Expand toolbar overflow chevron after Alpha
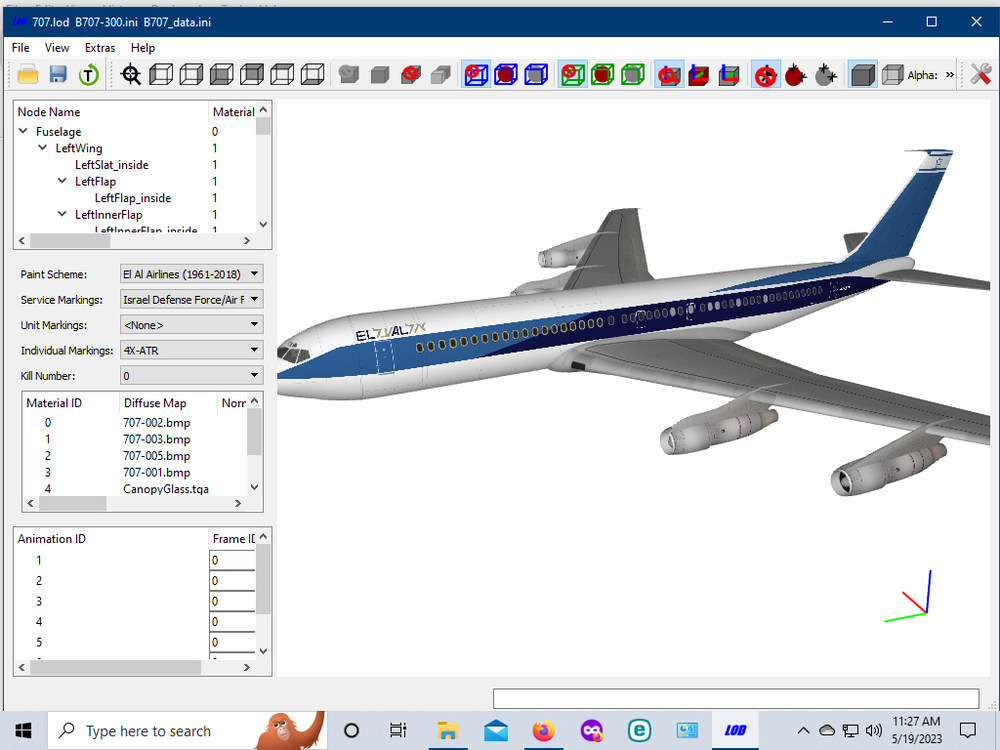Screen dimensions: 1000x750 click(950, 75)
